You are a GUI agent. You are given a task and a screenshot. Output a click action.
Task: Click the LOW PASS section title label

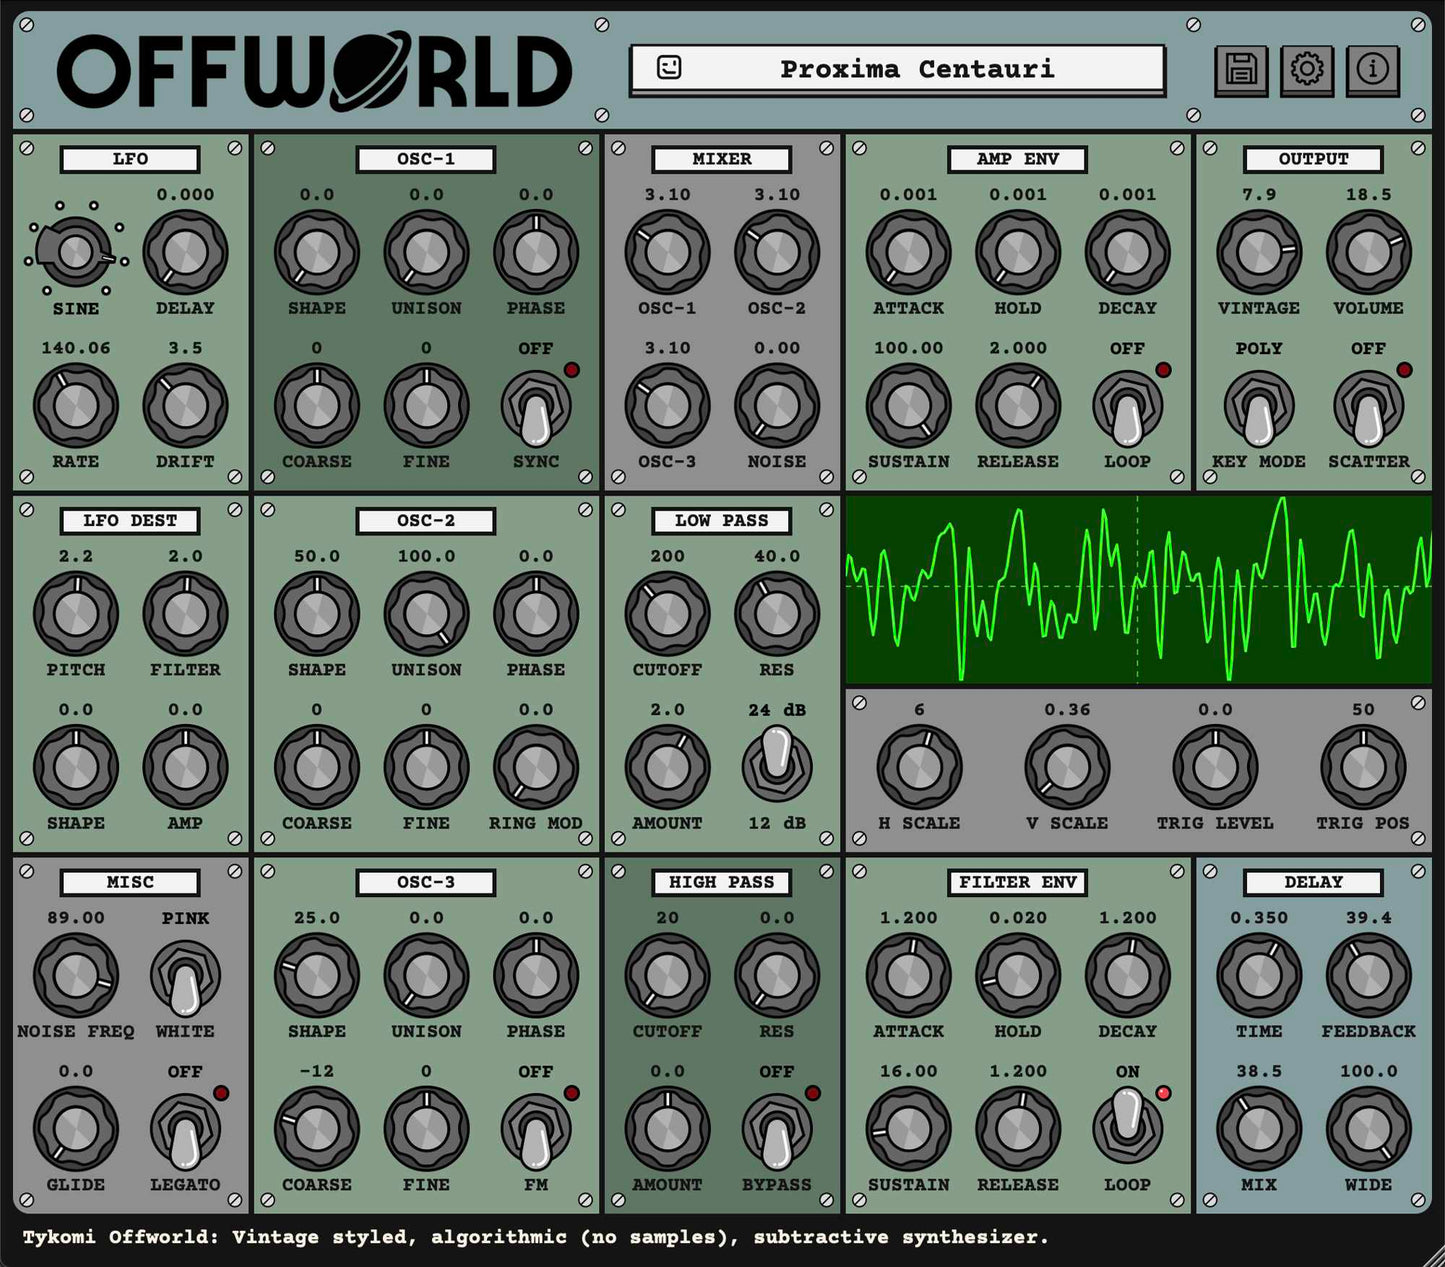[721, 521]
